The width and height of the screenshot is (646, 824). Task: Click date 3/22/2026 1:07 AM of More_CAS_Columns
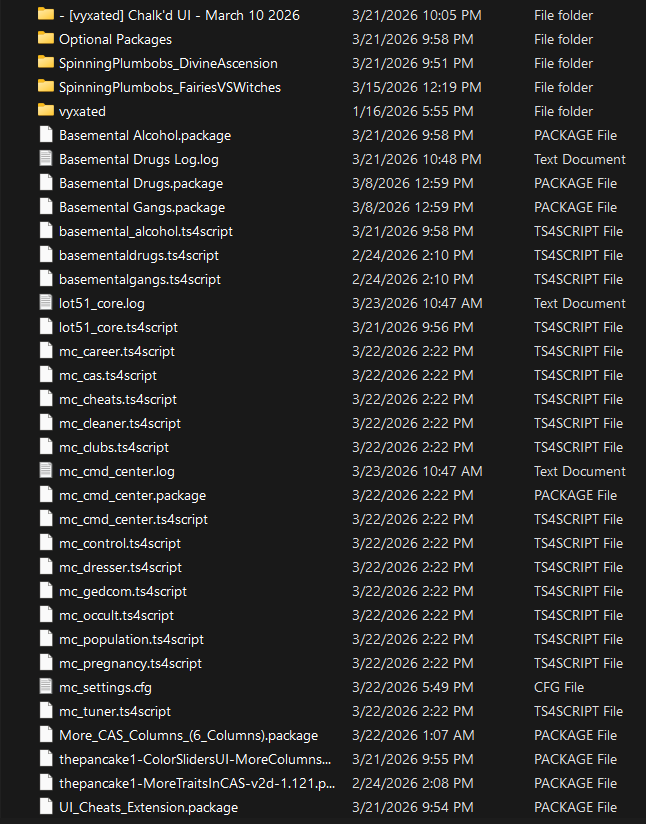413,735
